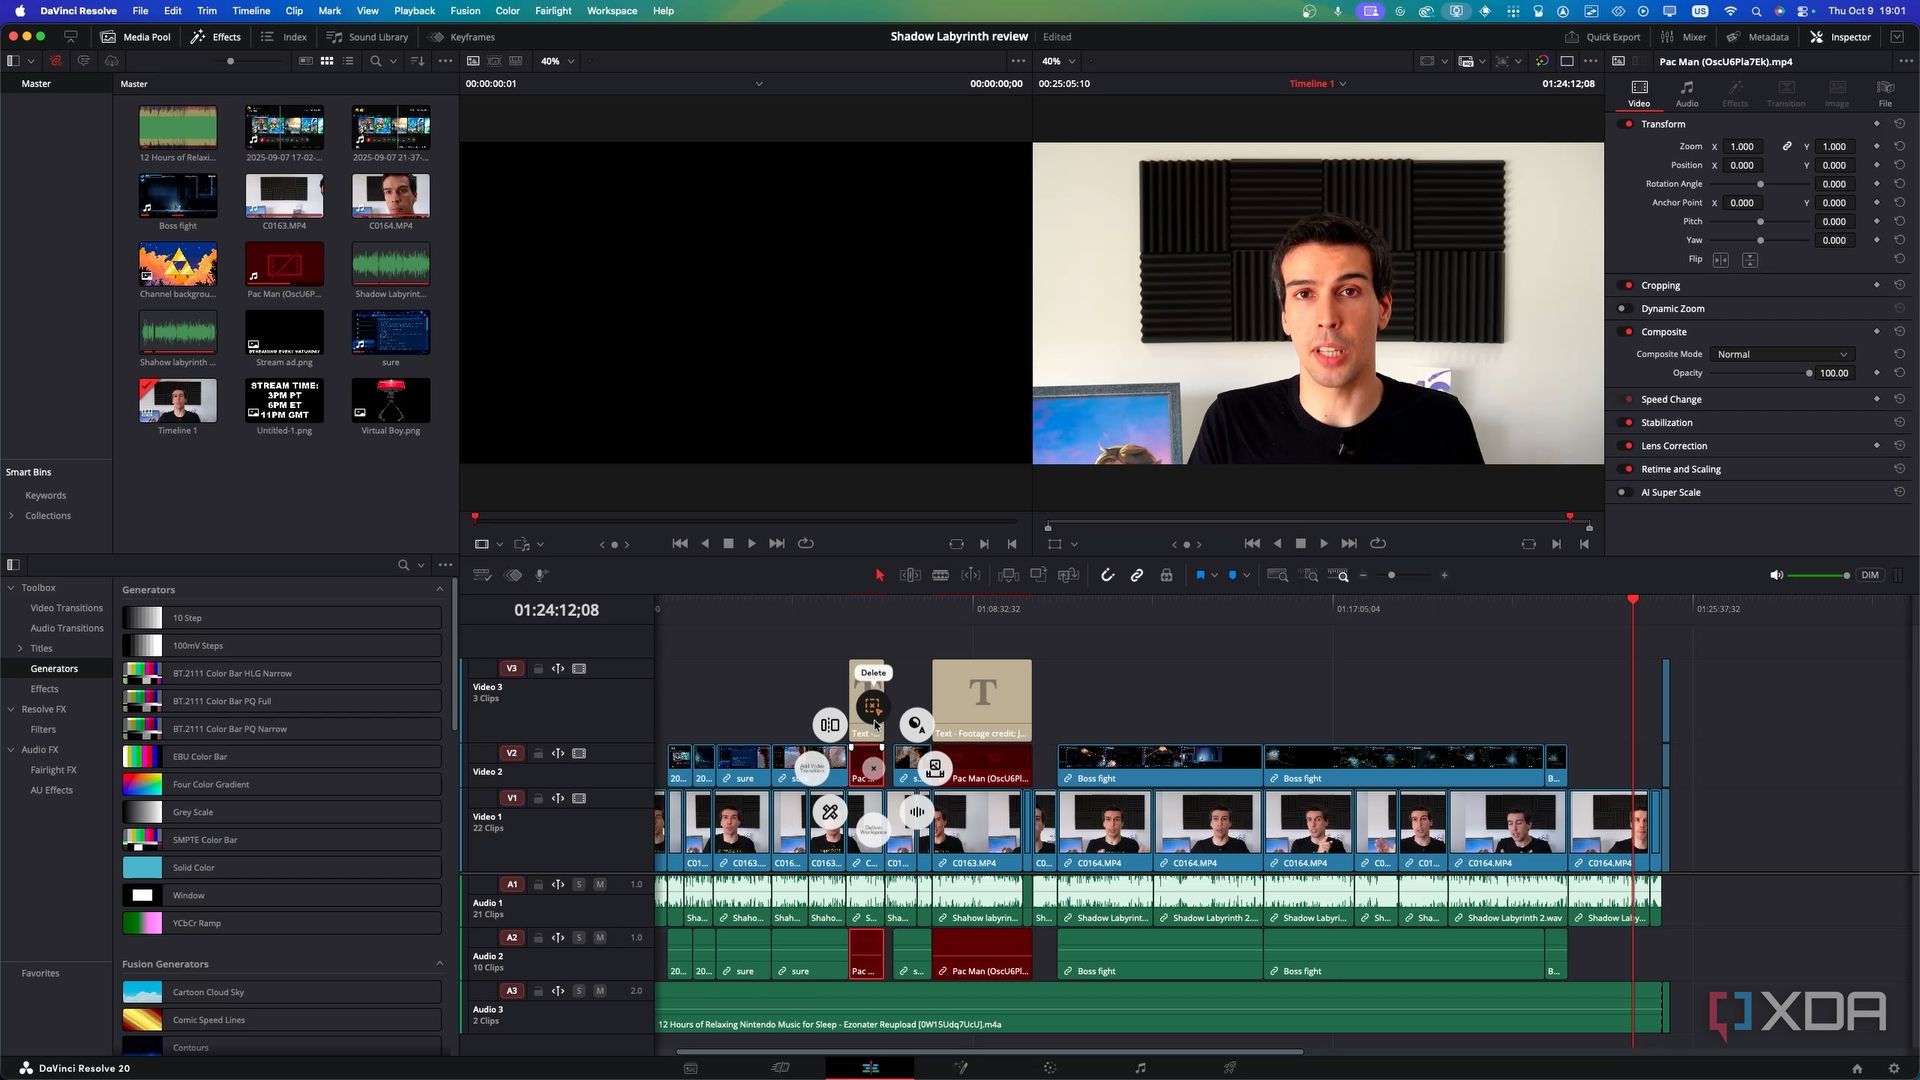Switch media pool to thumbnail view
This screenshot has height=1080, width=1920.
(327, 61)
